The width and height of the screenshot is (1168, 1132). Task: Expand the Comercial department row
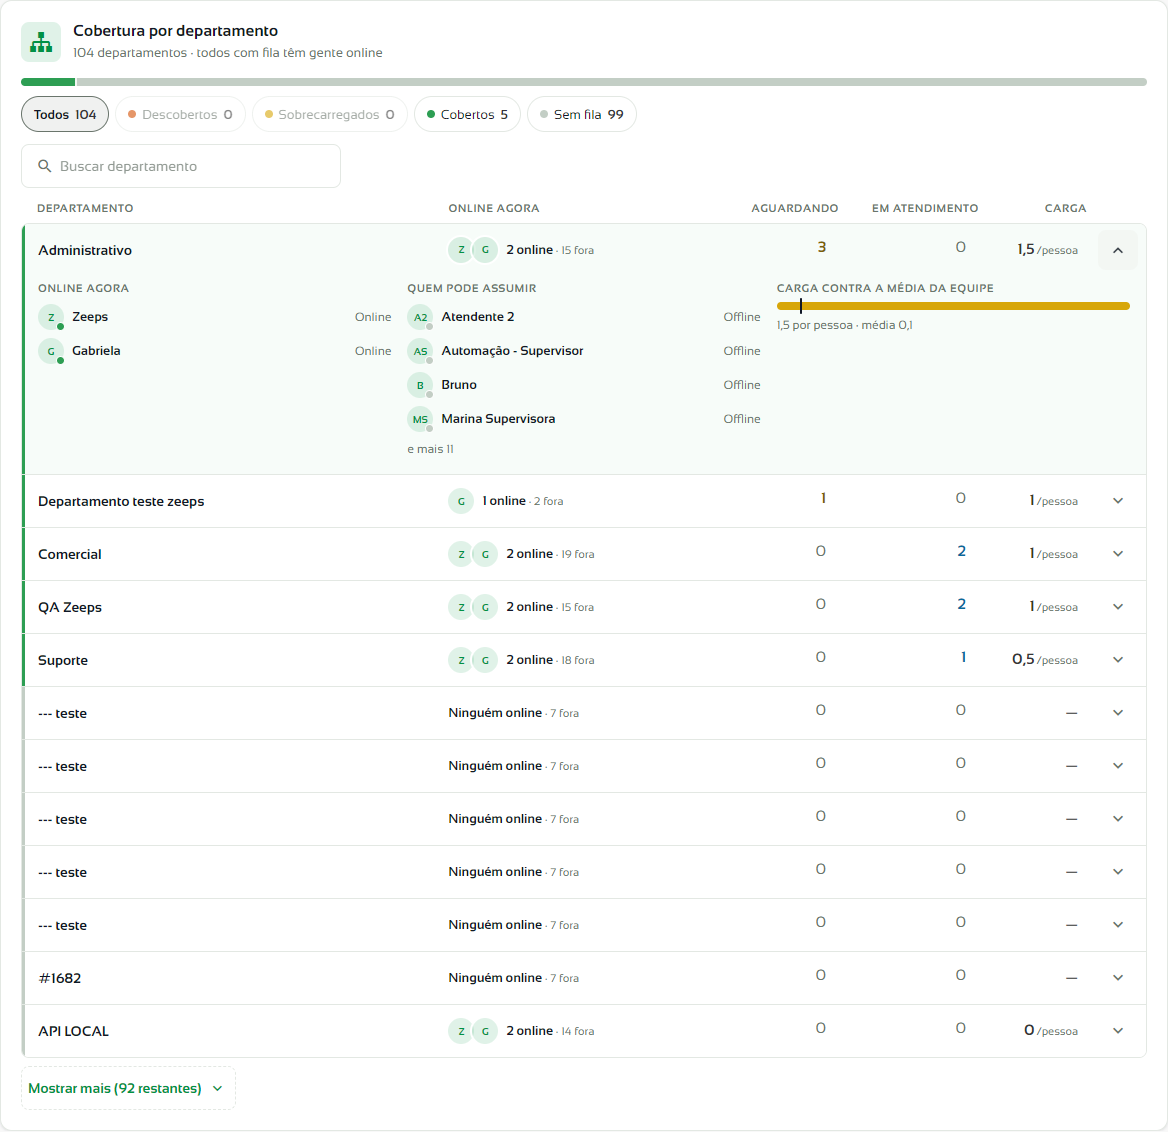[x=1117, y=554]
